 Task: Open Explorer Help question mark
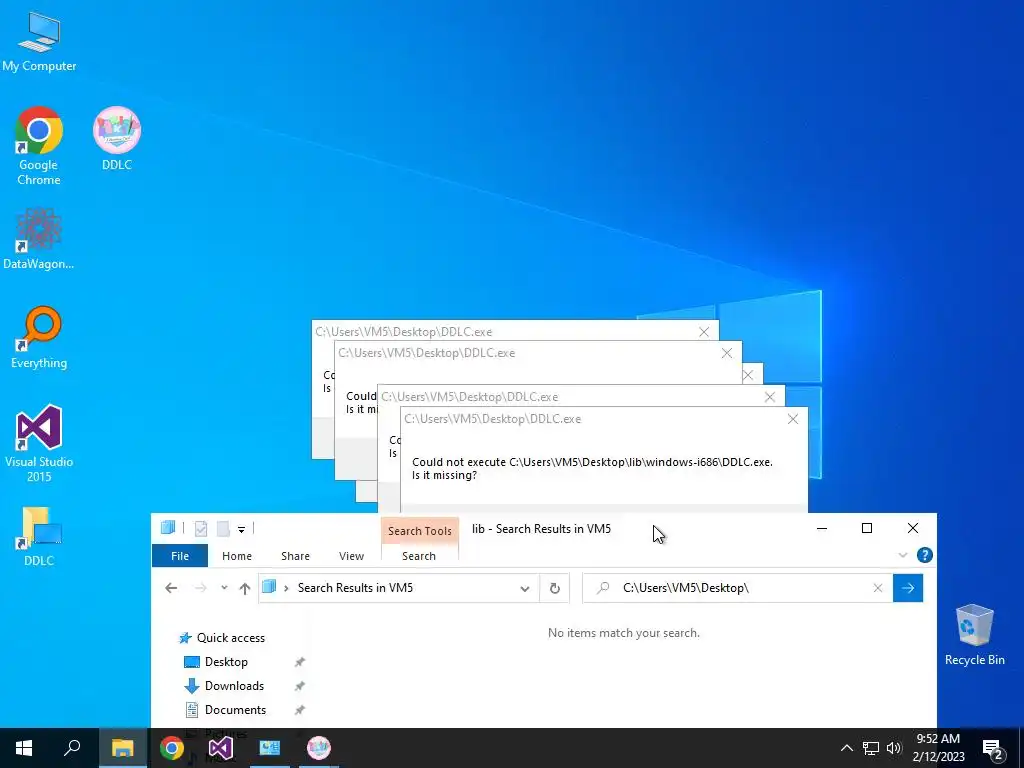[924, 555]
